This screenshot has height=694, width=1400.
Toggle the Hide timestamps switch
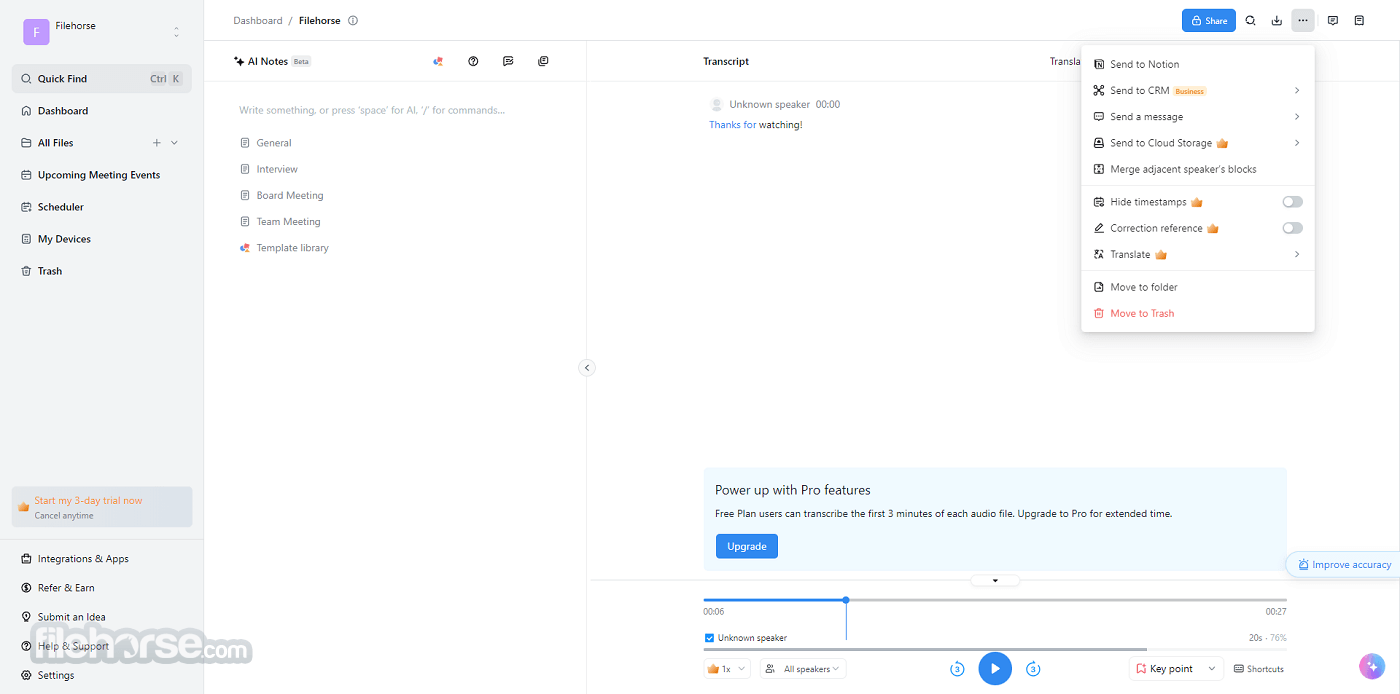click(1292, 202)
